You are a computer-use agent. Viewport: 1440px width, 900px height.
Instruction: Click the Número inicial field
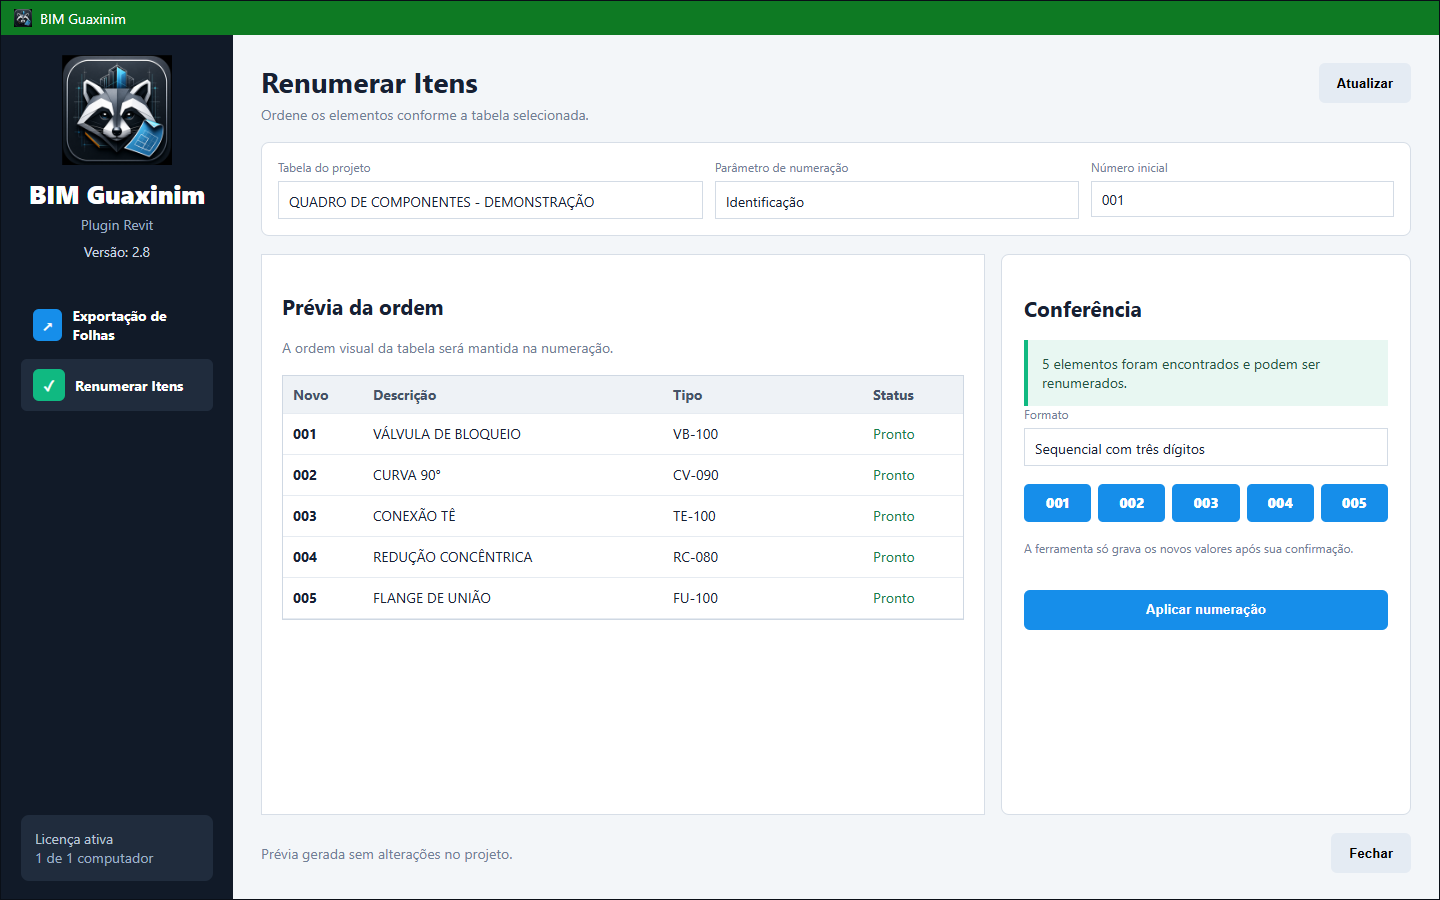(x=1242, y=199)
